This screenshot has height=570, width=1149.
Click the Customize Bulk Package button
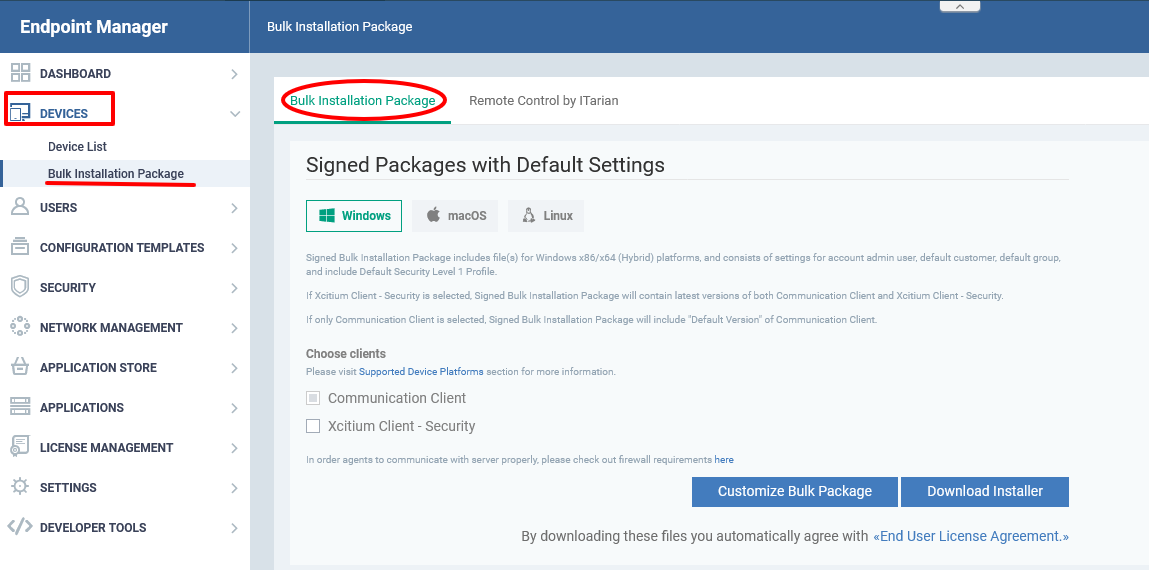click(794, 492)
